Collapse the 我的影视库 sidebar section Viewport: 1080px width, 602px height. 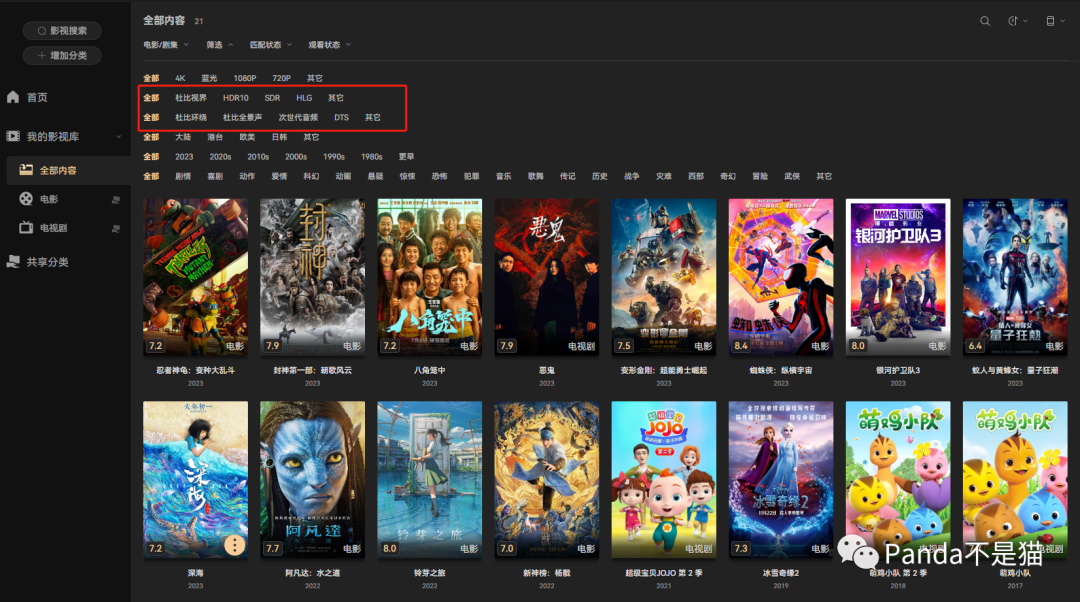(118, 136)
